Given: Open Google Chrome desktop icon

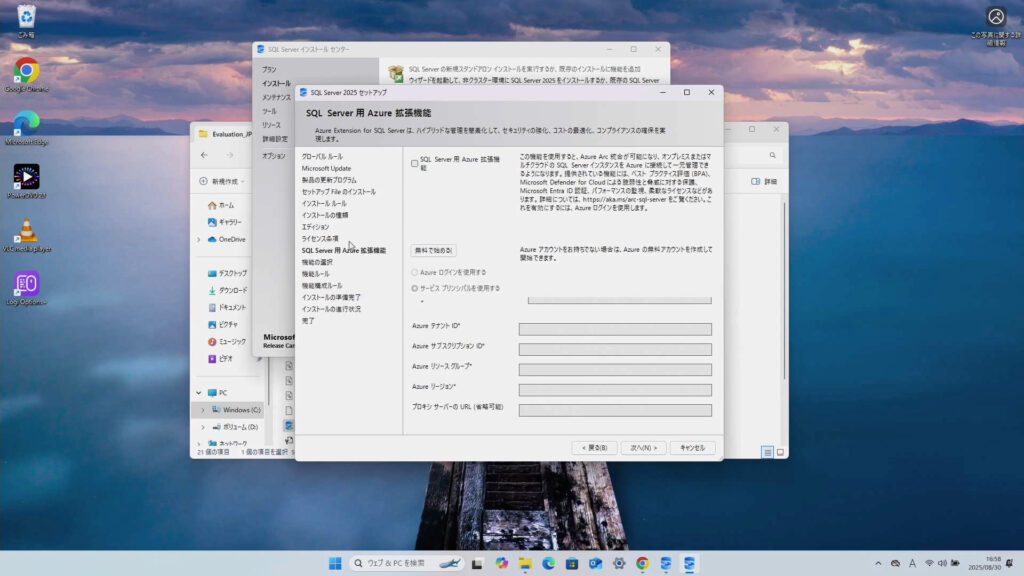Looking at the screenshot, I should [26, 75].
